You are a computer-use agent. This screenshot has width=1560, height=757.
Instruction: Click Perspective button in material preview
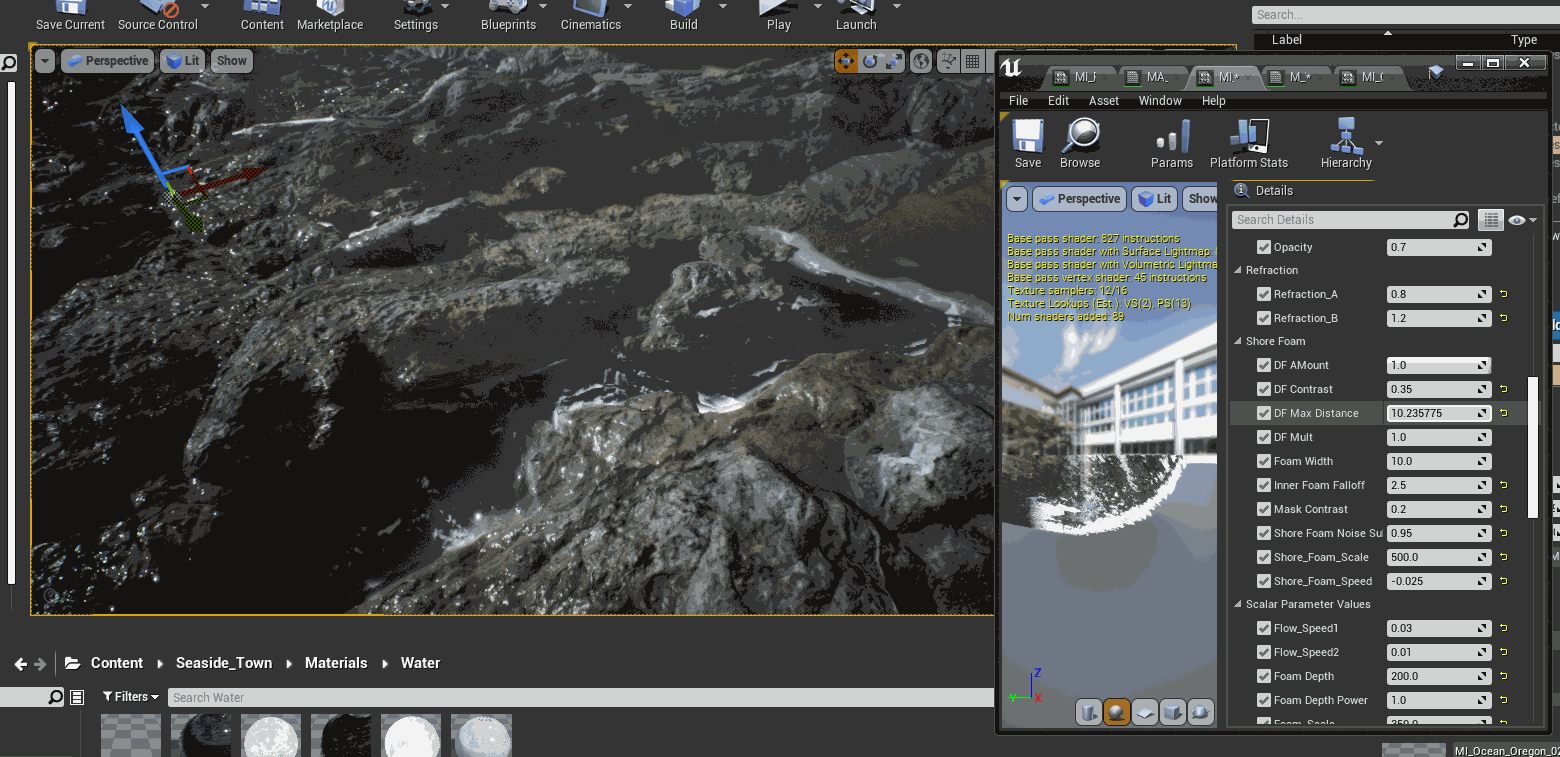click(x=1079, y=199)
